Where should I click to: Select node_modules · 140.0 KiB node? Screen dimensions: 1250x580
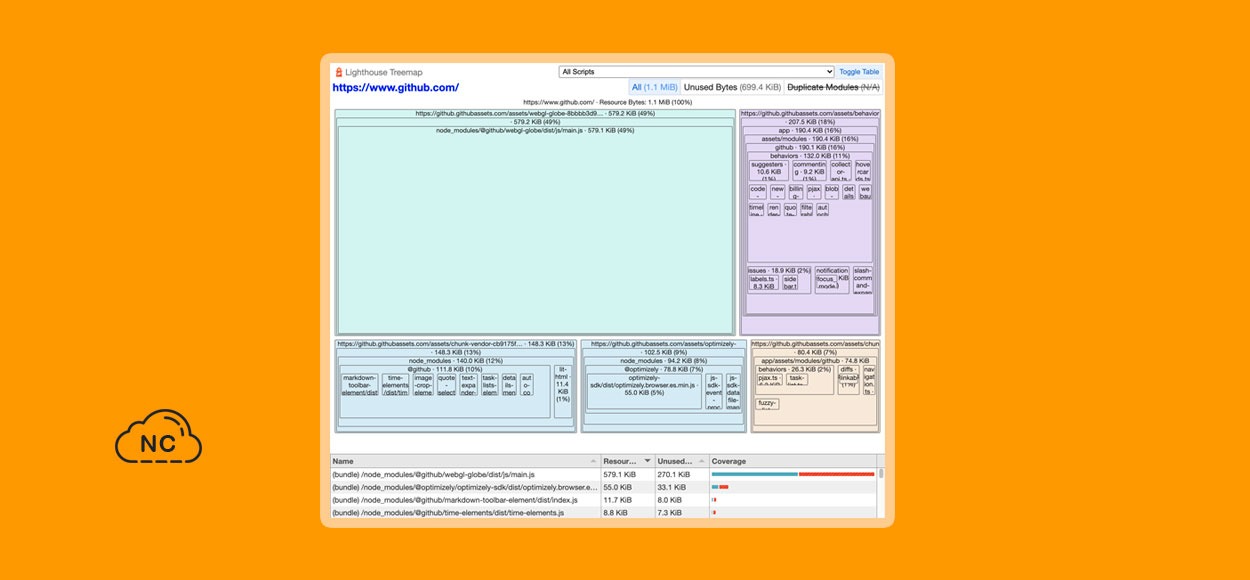456,361
